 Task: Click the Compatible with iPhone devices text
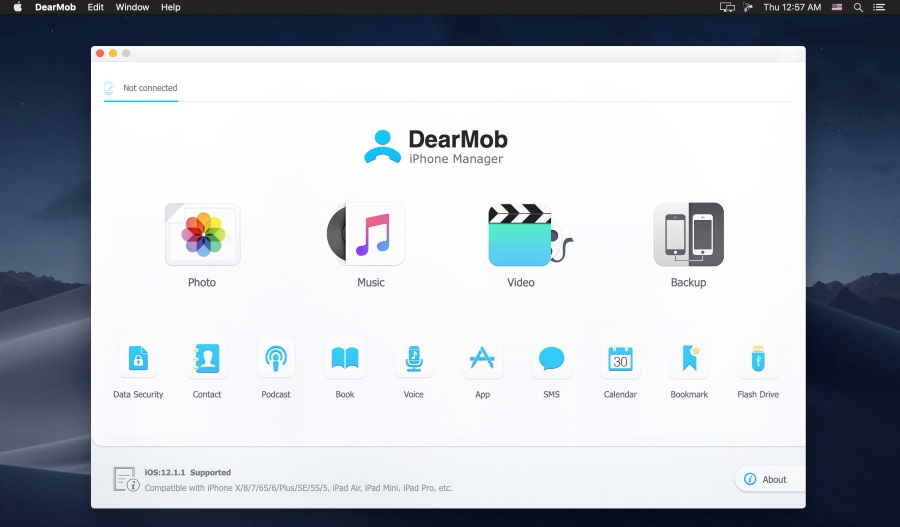pos(298,488)
